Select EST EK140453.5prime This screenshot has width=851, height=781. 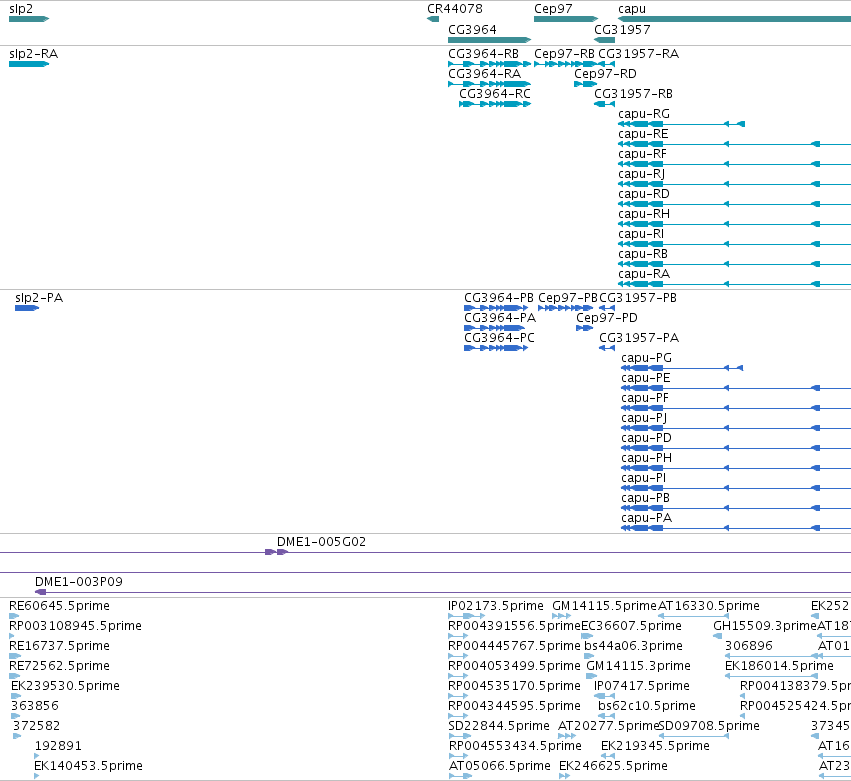coord(36,776)
